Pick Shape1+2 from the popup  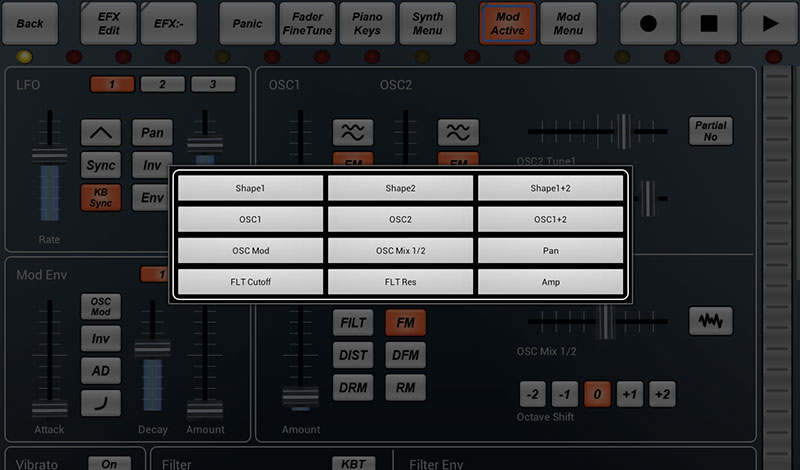pyautogui.click(x=551, y=188)
